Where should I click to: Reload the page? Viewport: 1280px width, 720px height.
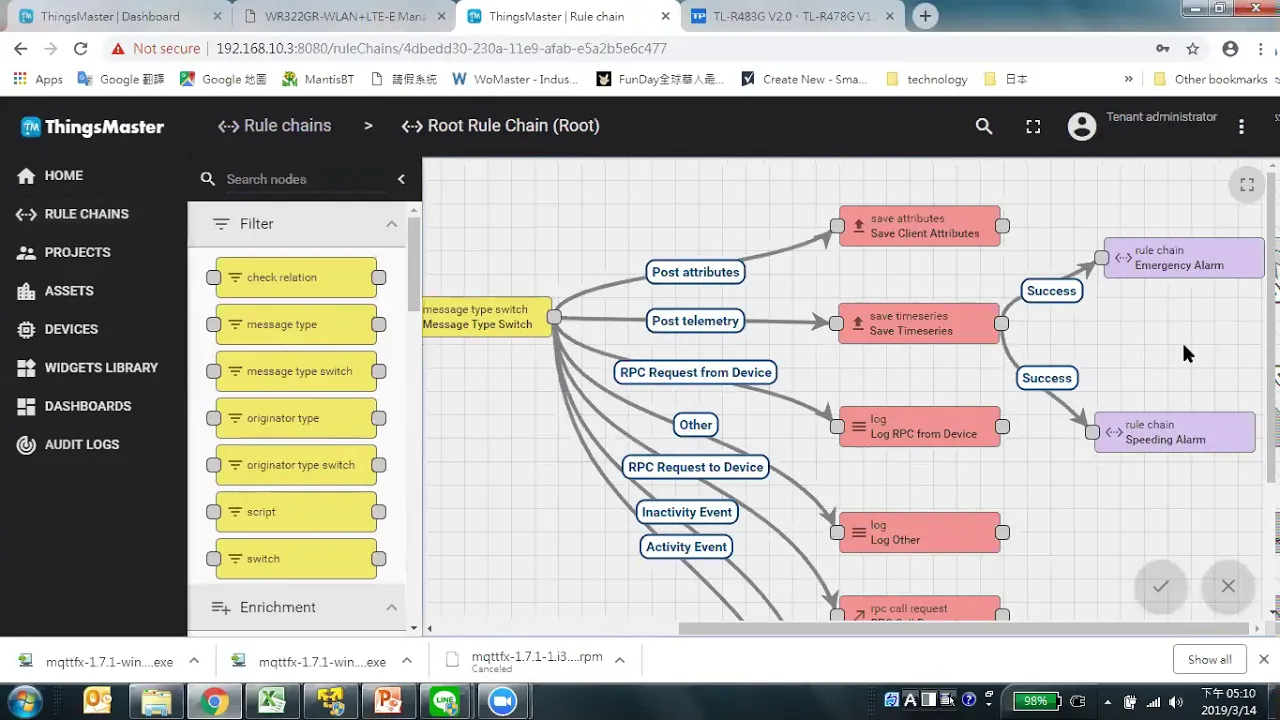pyautogui.click(x=81, y=48)
